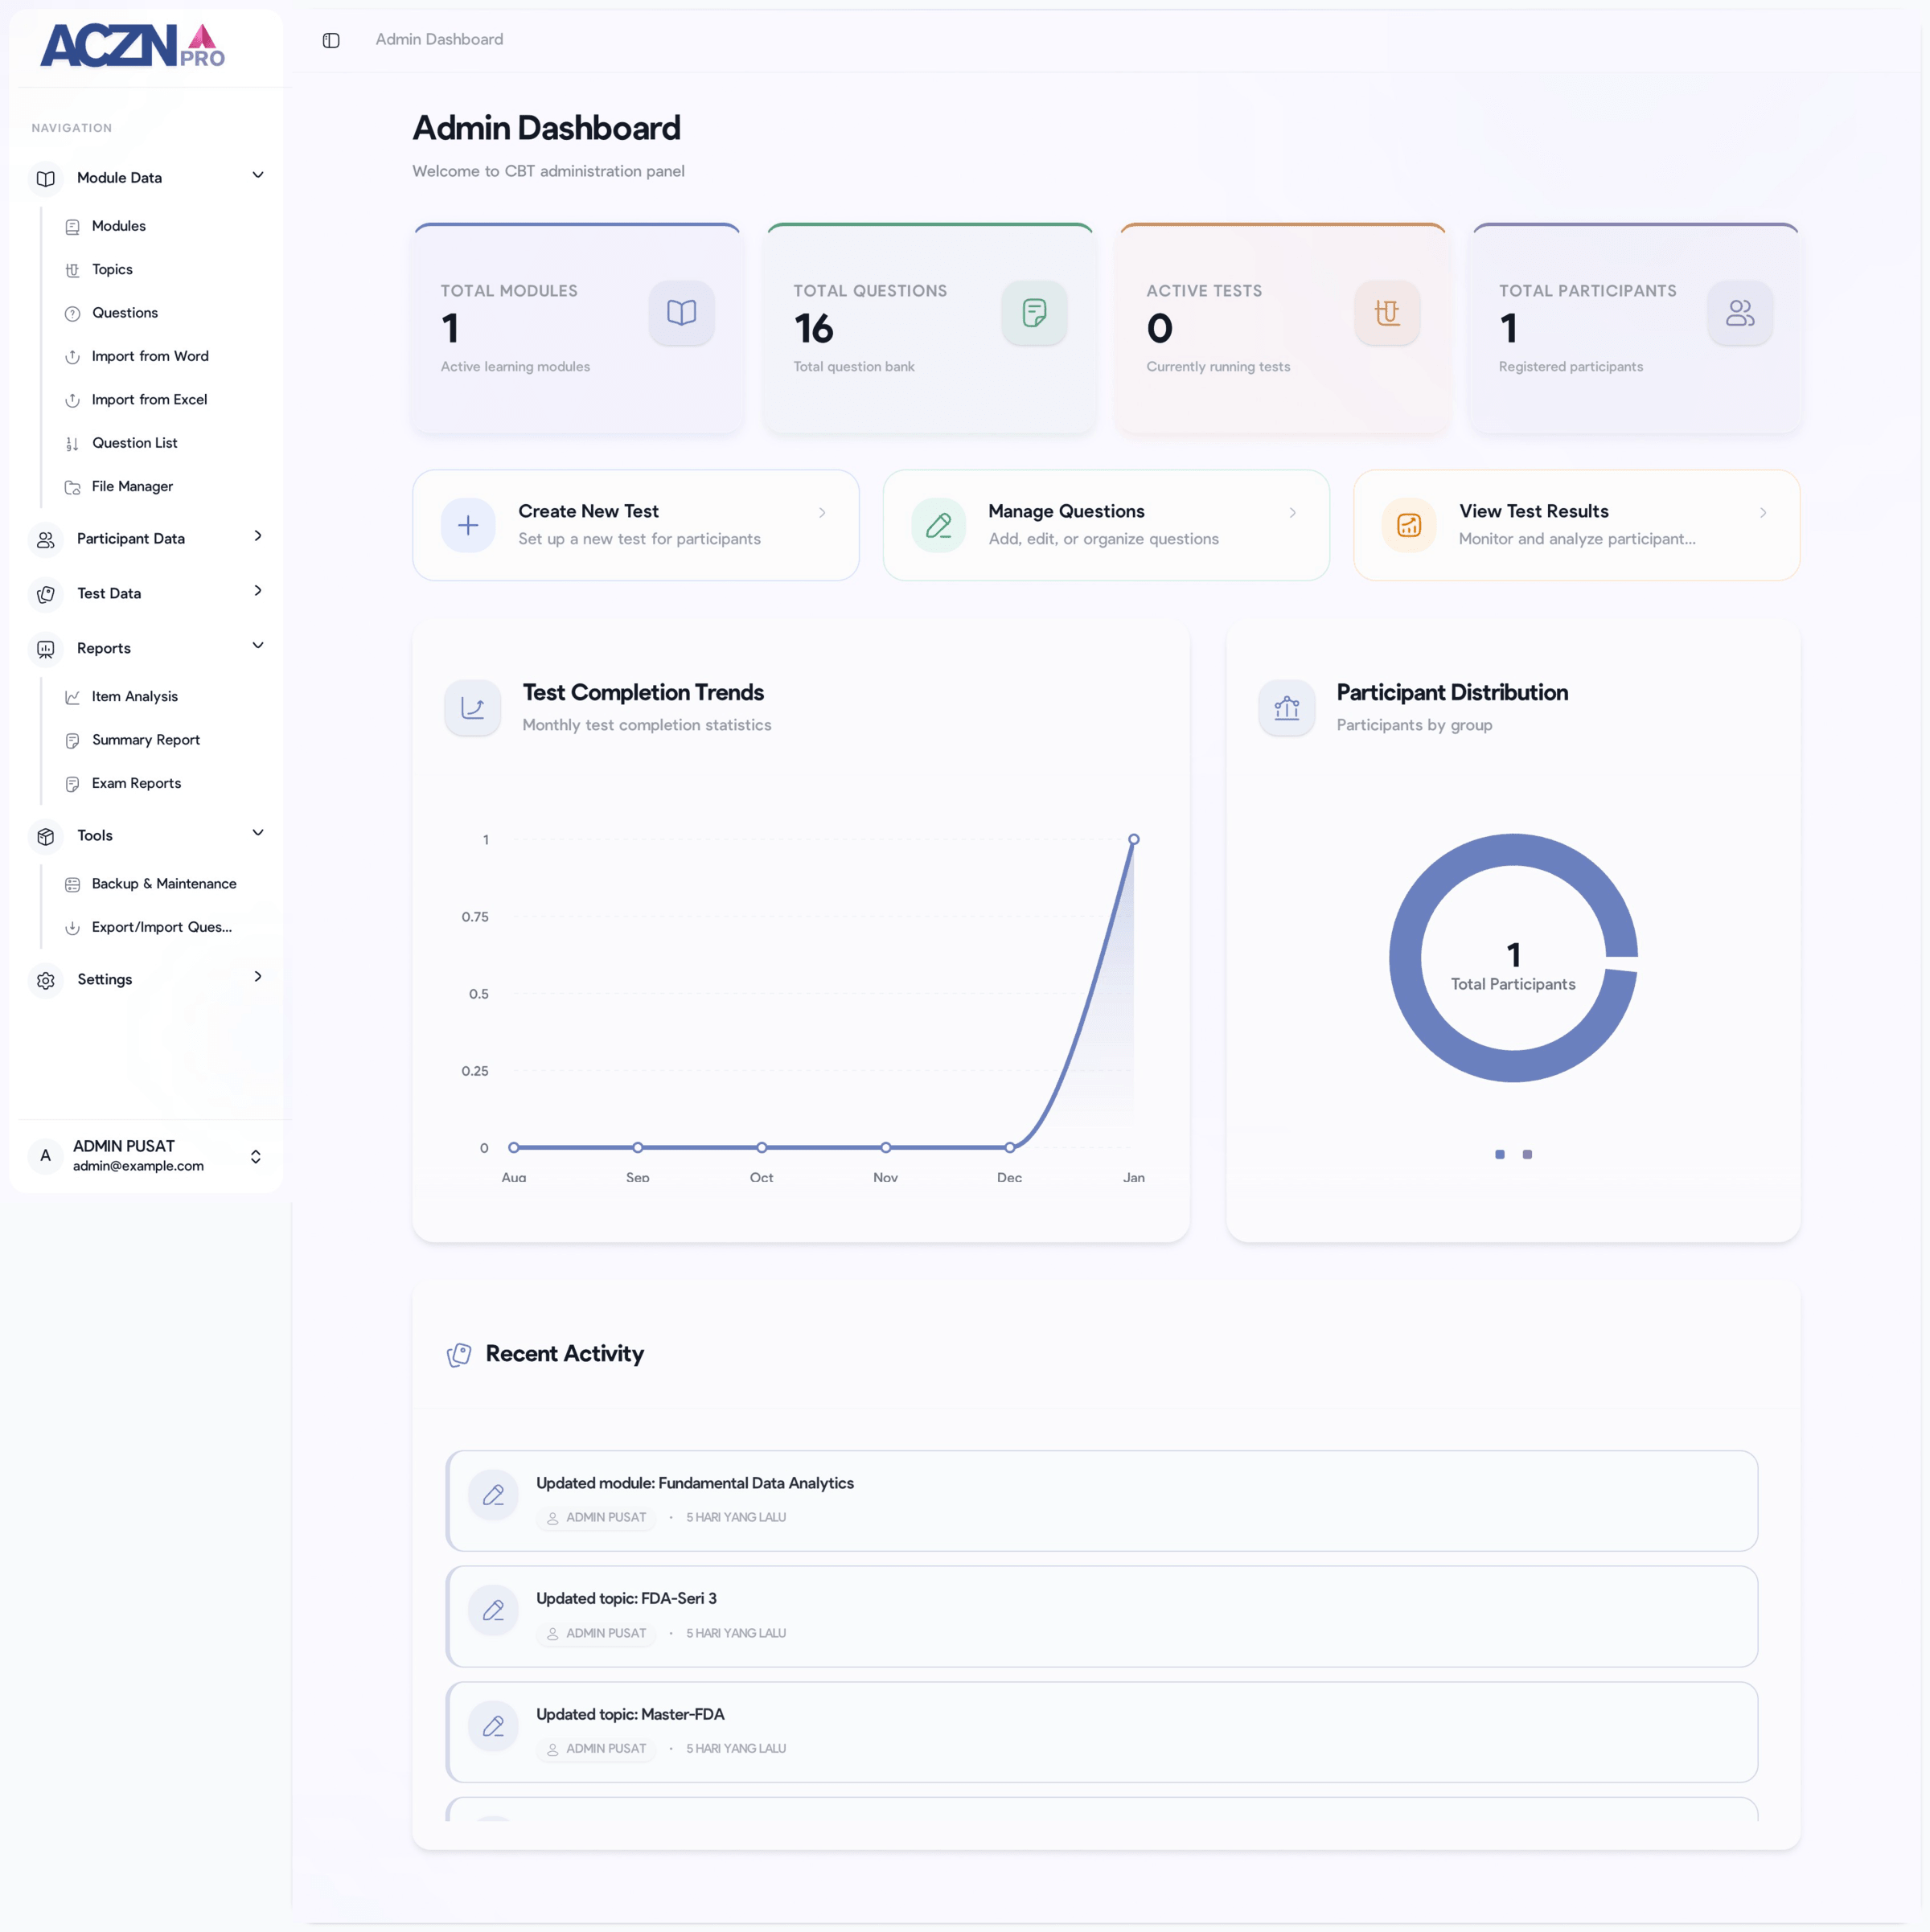Viewport: 1930px width, 1932px height.
Task: Toggle the first donut chart legend dot
Action: tap(1499, 1154)
